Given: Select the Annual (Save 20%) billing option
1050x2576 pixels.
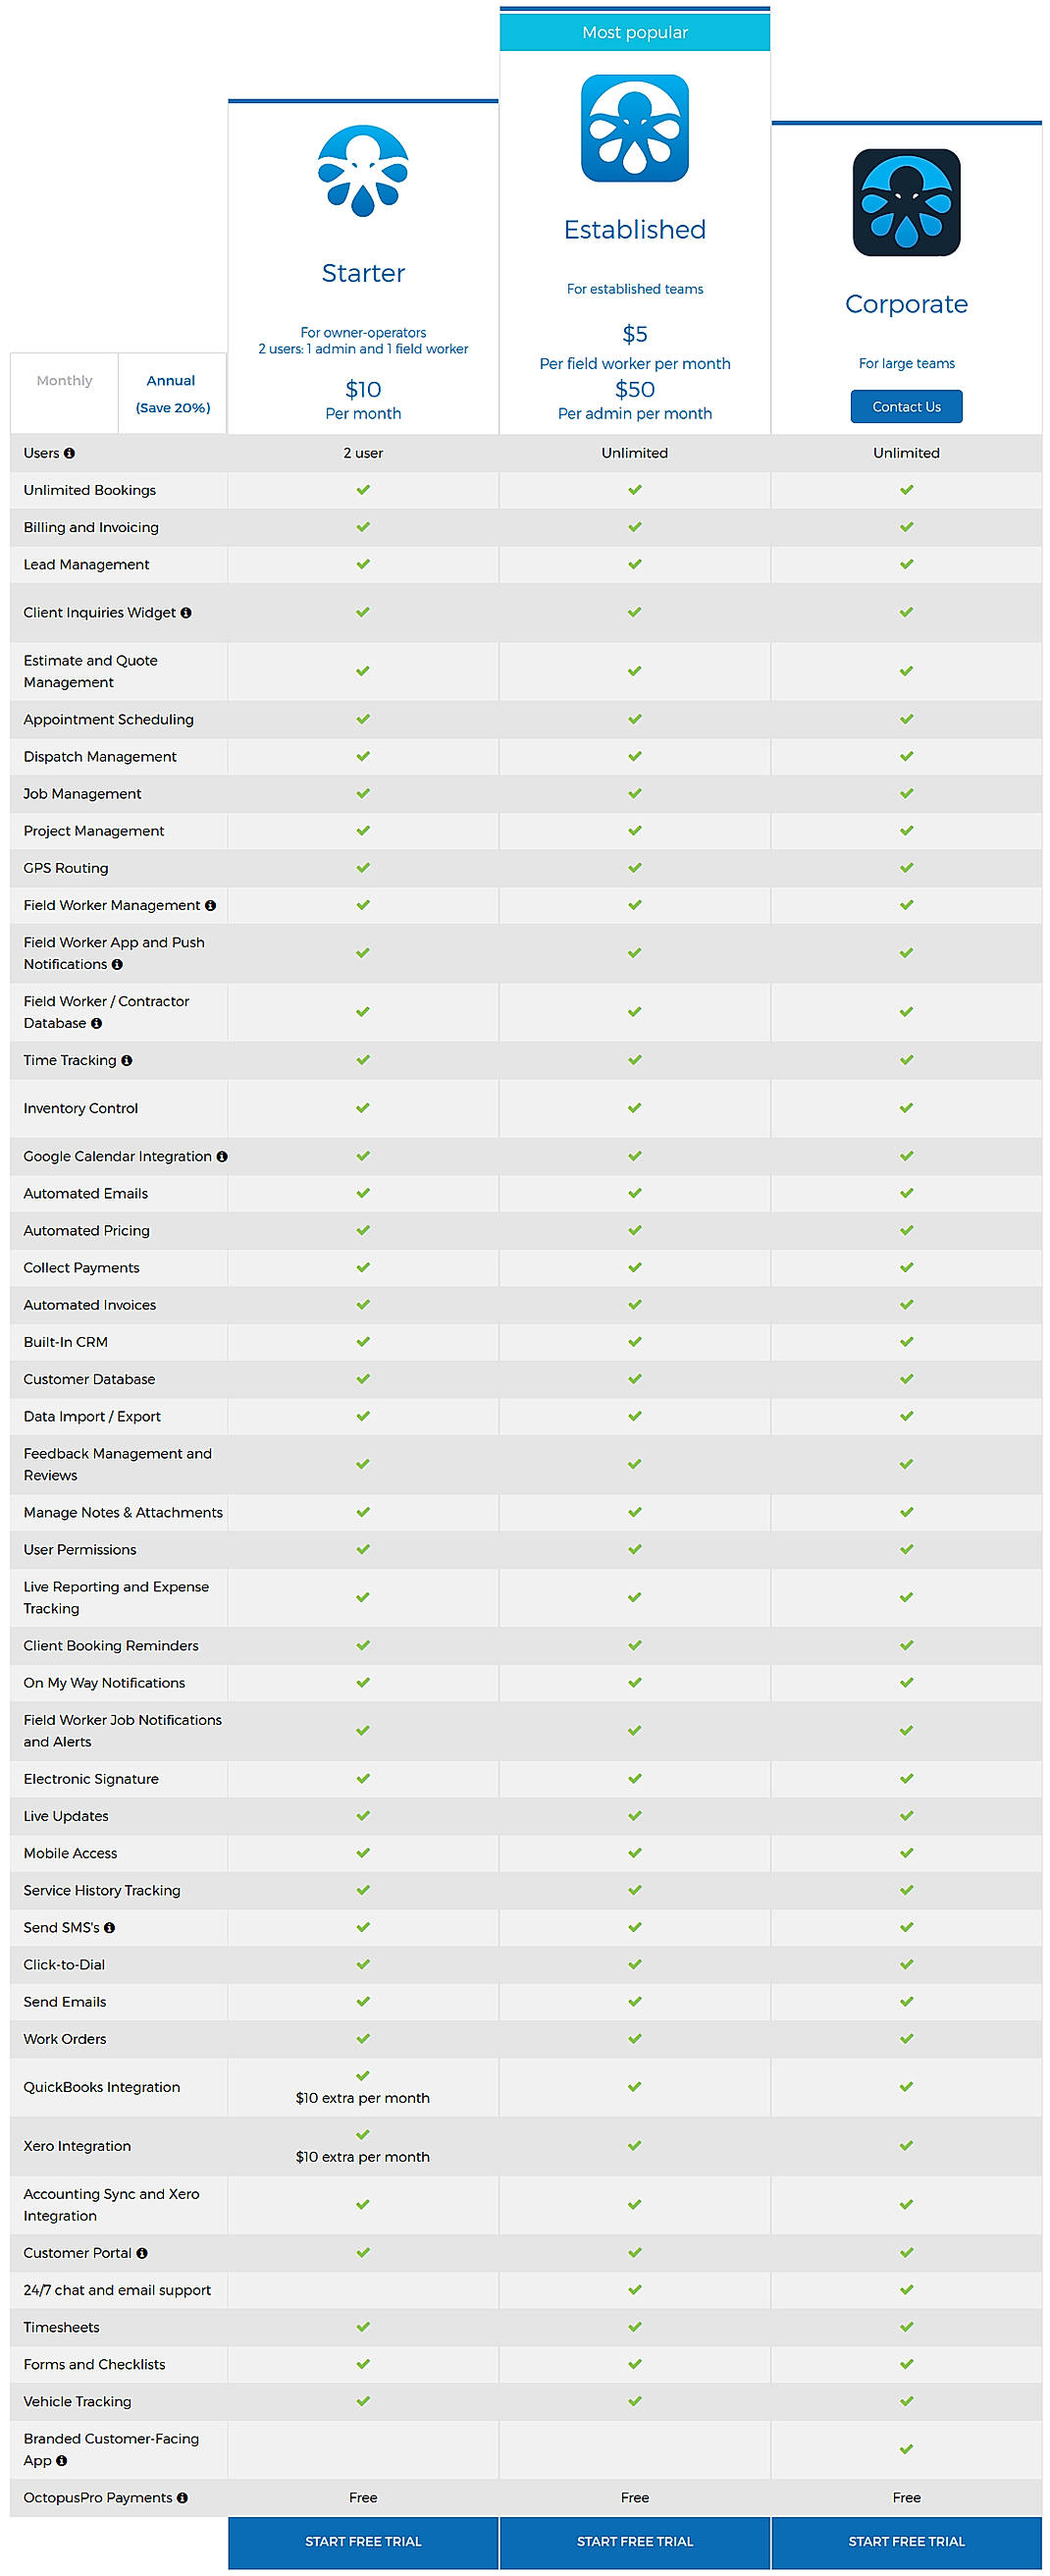Looking at the screenshot, I should (171, 391).
